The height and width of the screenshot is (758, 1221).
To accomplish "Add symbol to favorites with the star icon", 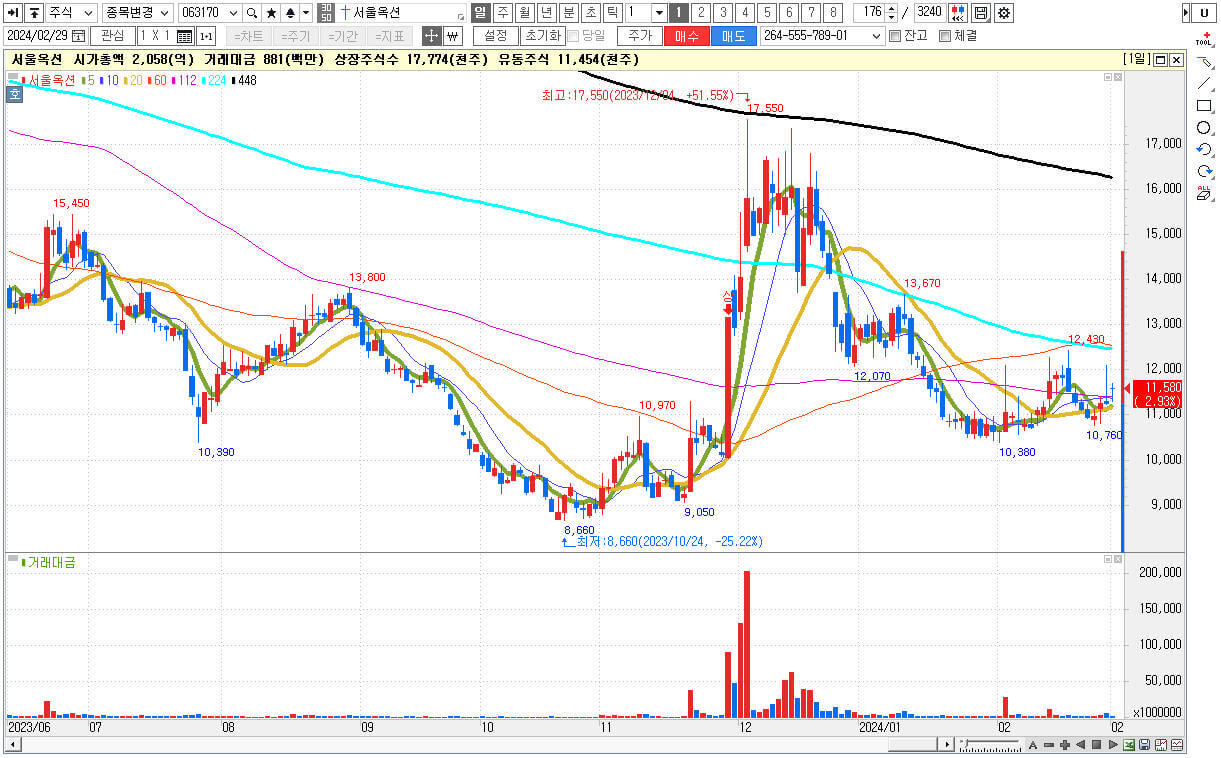I will (271, 13).
